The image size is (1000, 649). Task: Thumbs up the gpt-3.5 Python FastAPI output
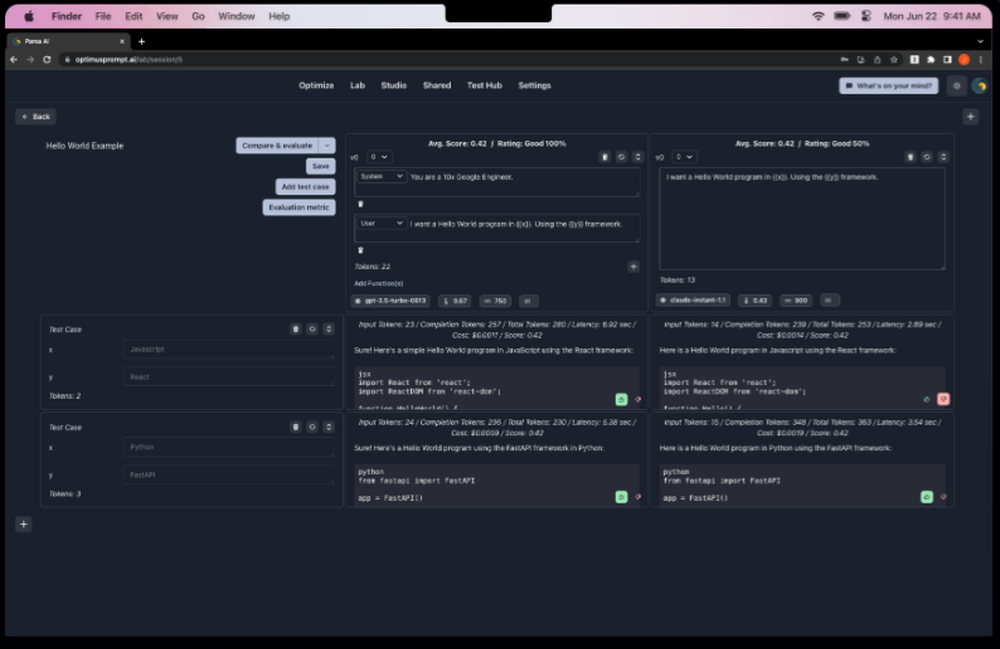621,497
